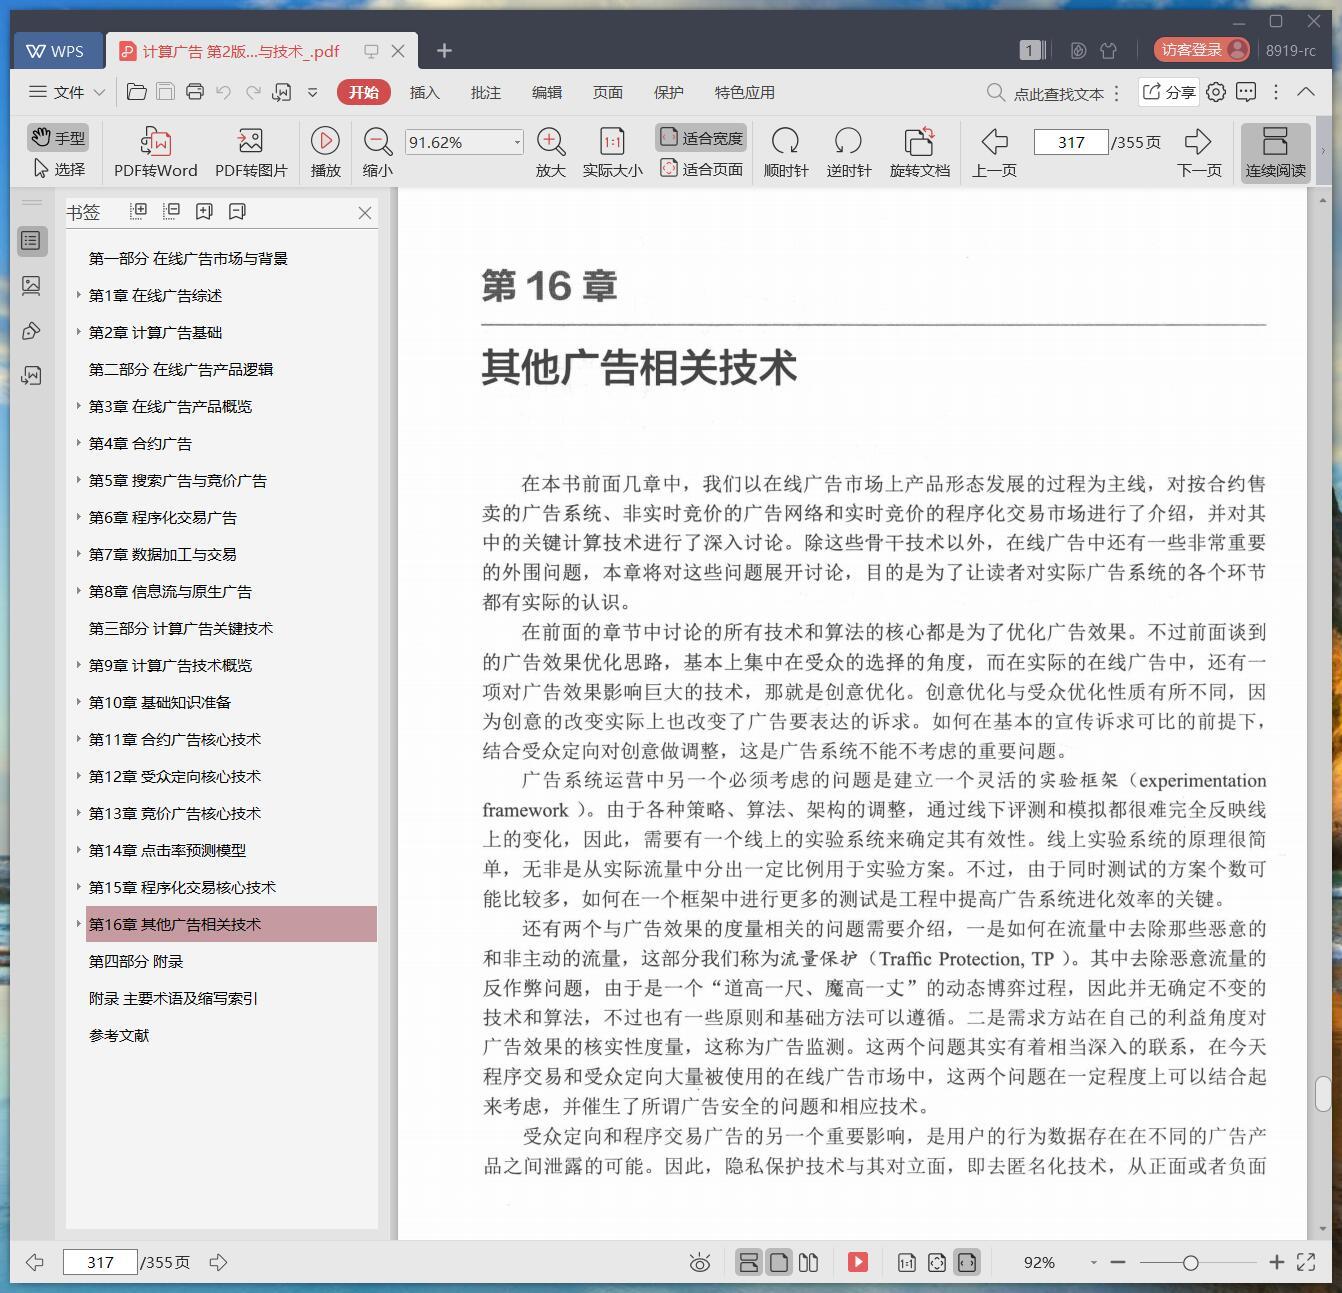Open the zoom percentage dropdown
This screenshot has width=1342, height=1293.
point(517,142)
